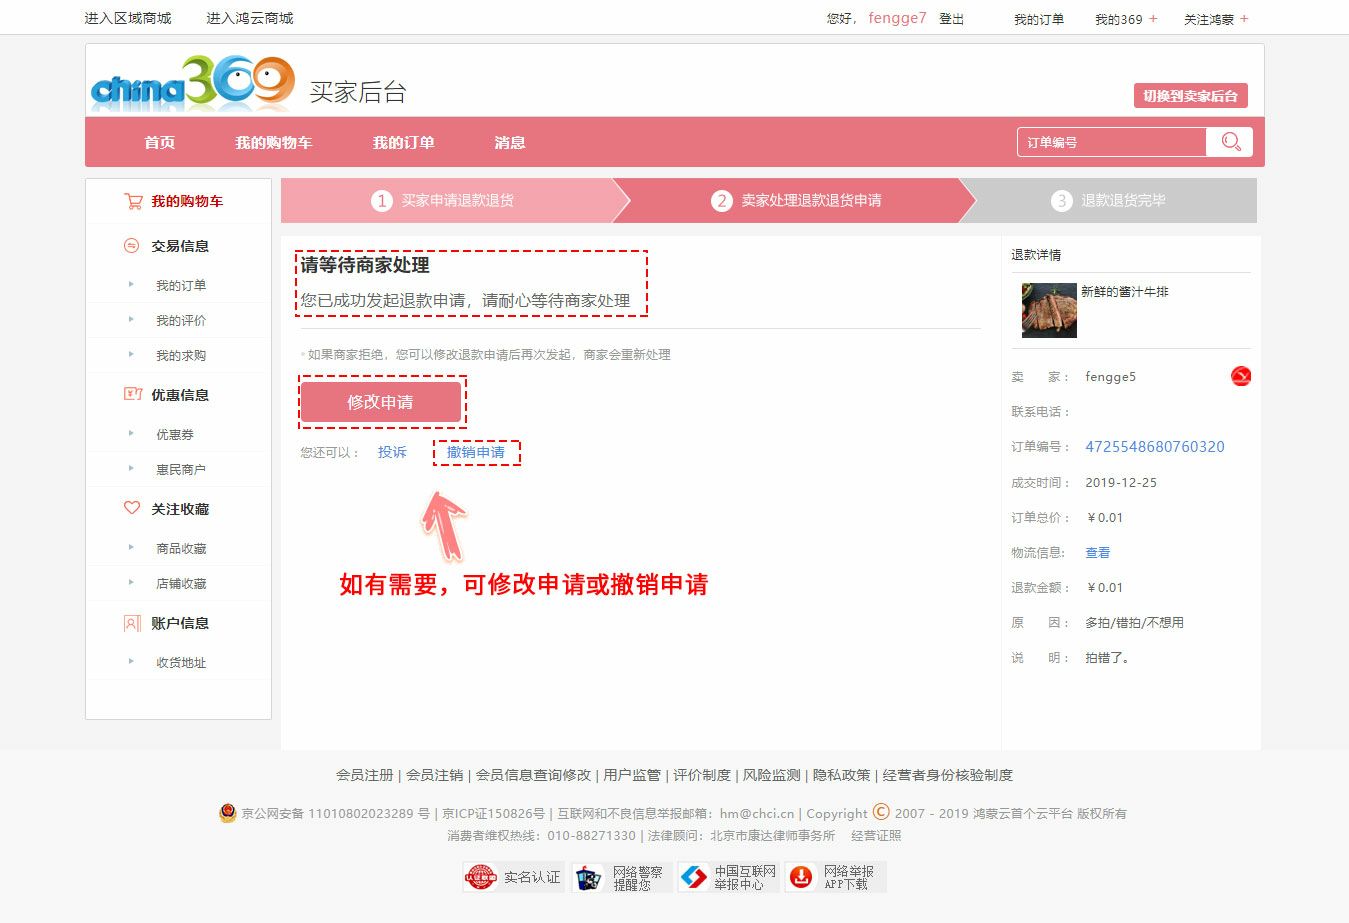Click the 中国互联网举报中心 icon
Viewport: 1349px width, 923px height.
pyautogui.click(x=693, y=877)
